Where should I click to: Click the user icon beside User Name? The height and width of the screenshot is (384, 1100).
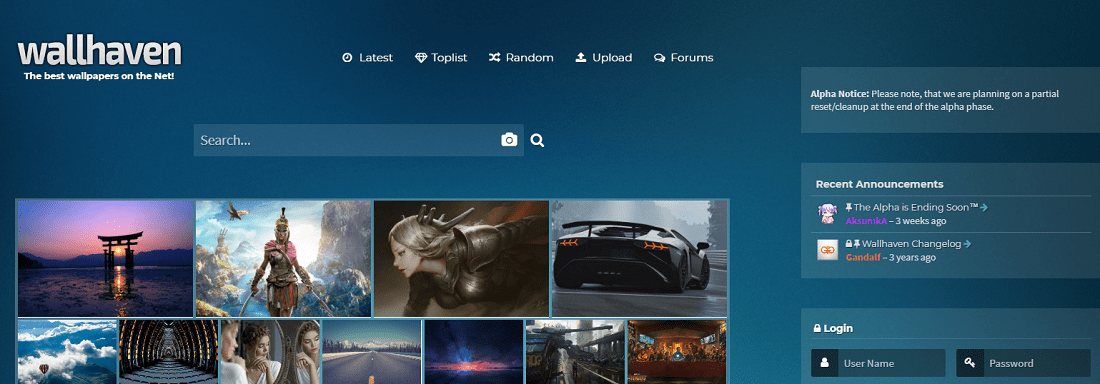824,363
